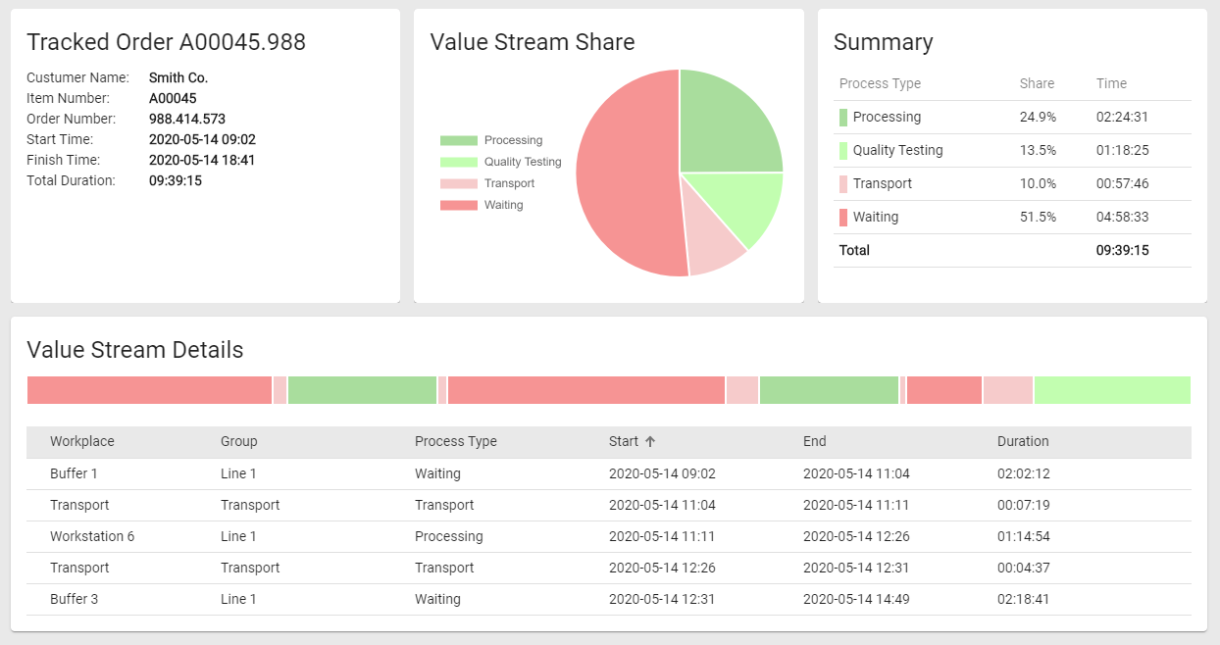Image resolution: width=1220 pixels, height=645 pixels.
Task: Click the Group column header
Action: click(x=239, y=442)
